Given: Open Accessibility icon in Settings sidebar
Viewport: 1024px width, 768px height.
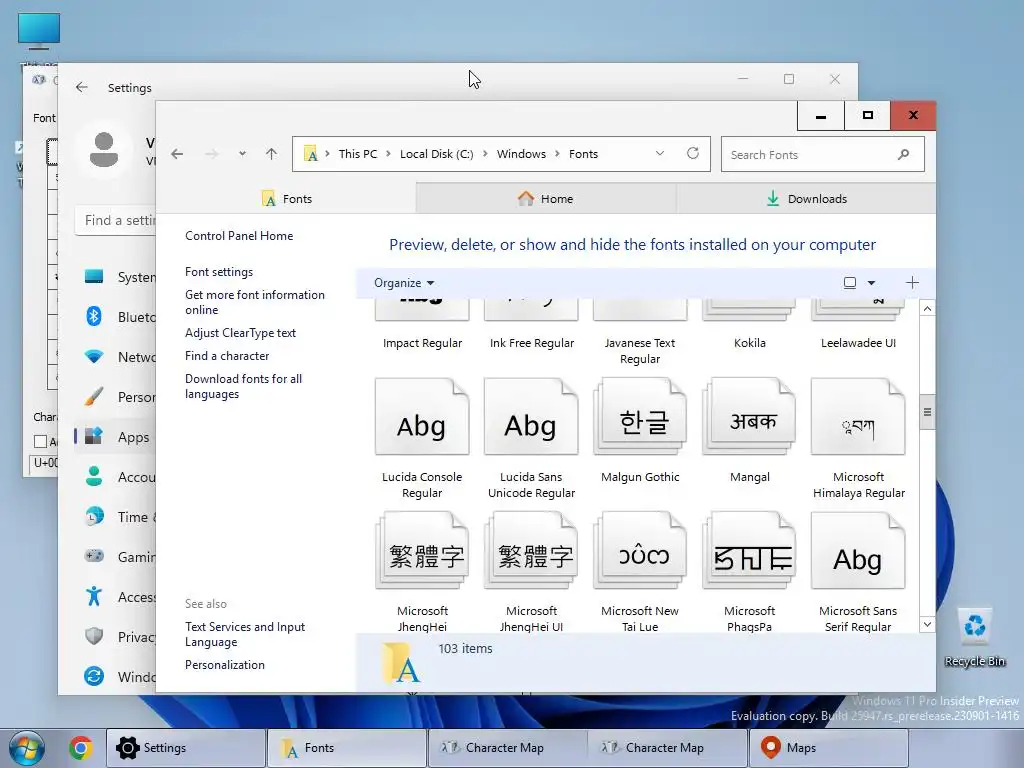Looking at the screenshot, I should pyautogui.click(x=94, y=596).
